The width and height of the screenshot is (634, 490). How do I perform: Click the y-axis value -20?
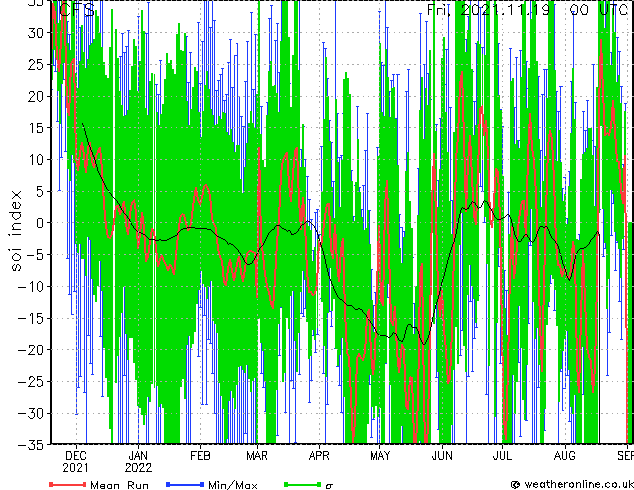click(x=32, y=350)
